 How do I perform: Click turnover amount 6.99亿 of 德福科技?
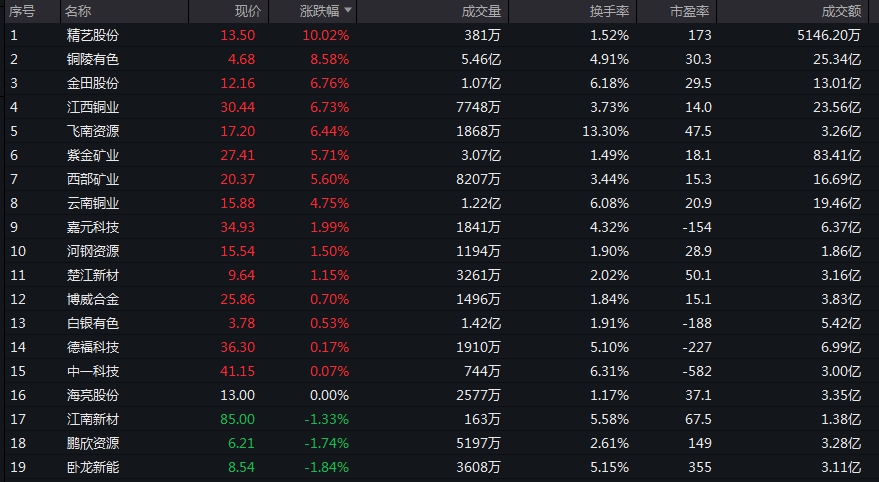point(841,347)
